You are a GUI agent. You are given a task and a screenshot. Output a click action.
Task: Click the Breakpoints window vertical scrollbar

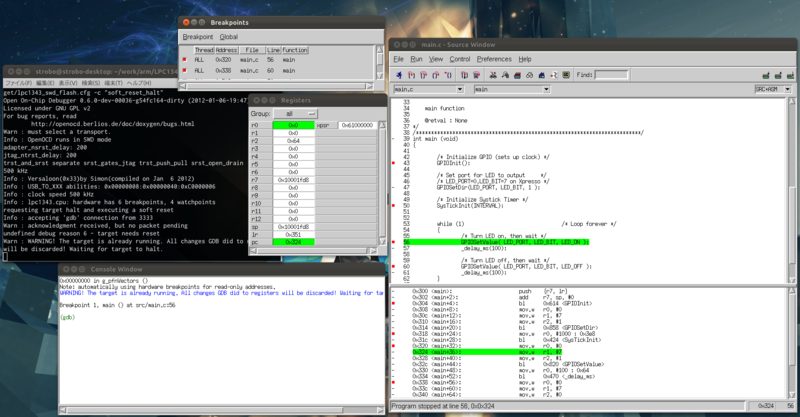tap(380, 63)
